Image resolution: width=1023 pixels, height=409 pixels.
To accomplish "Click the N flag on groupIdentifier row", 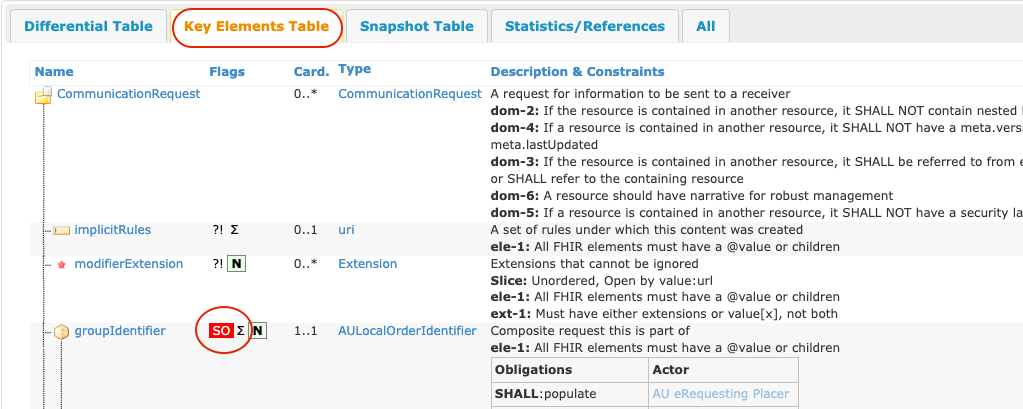I will 258,331.
